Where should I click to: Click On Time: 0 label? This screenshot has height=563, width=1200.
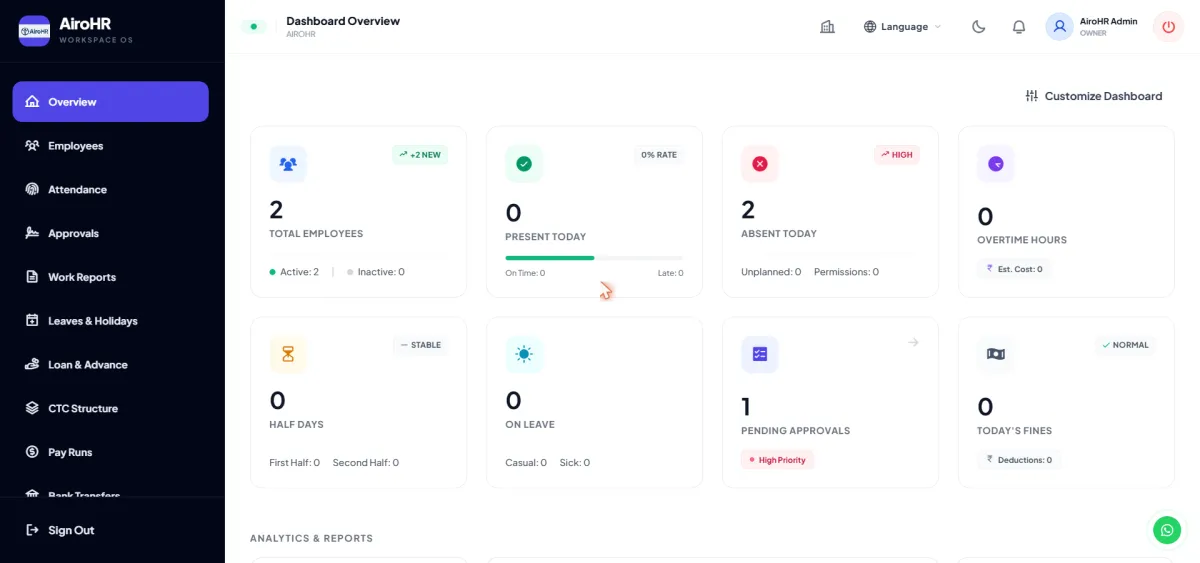click(525, 273)
